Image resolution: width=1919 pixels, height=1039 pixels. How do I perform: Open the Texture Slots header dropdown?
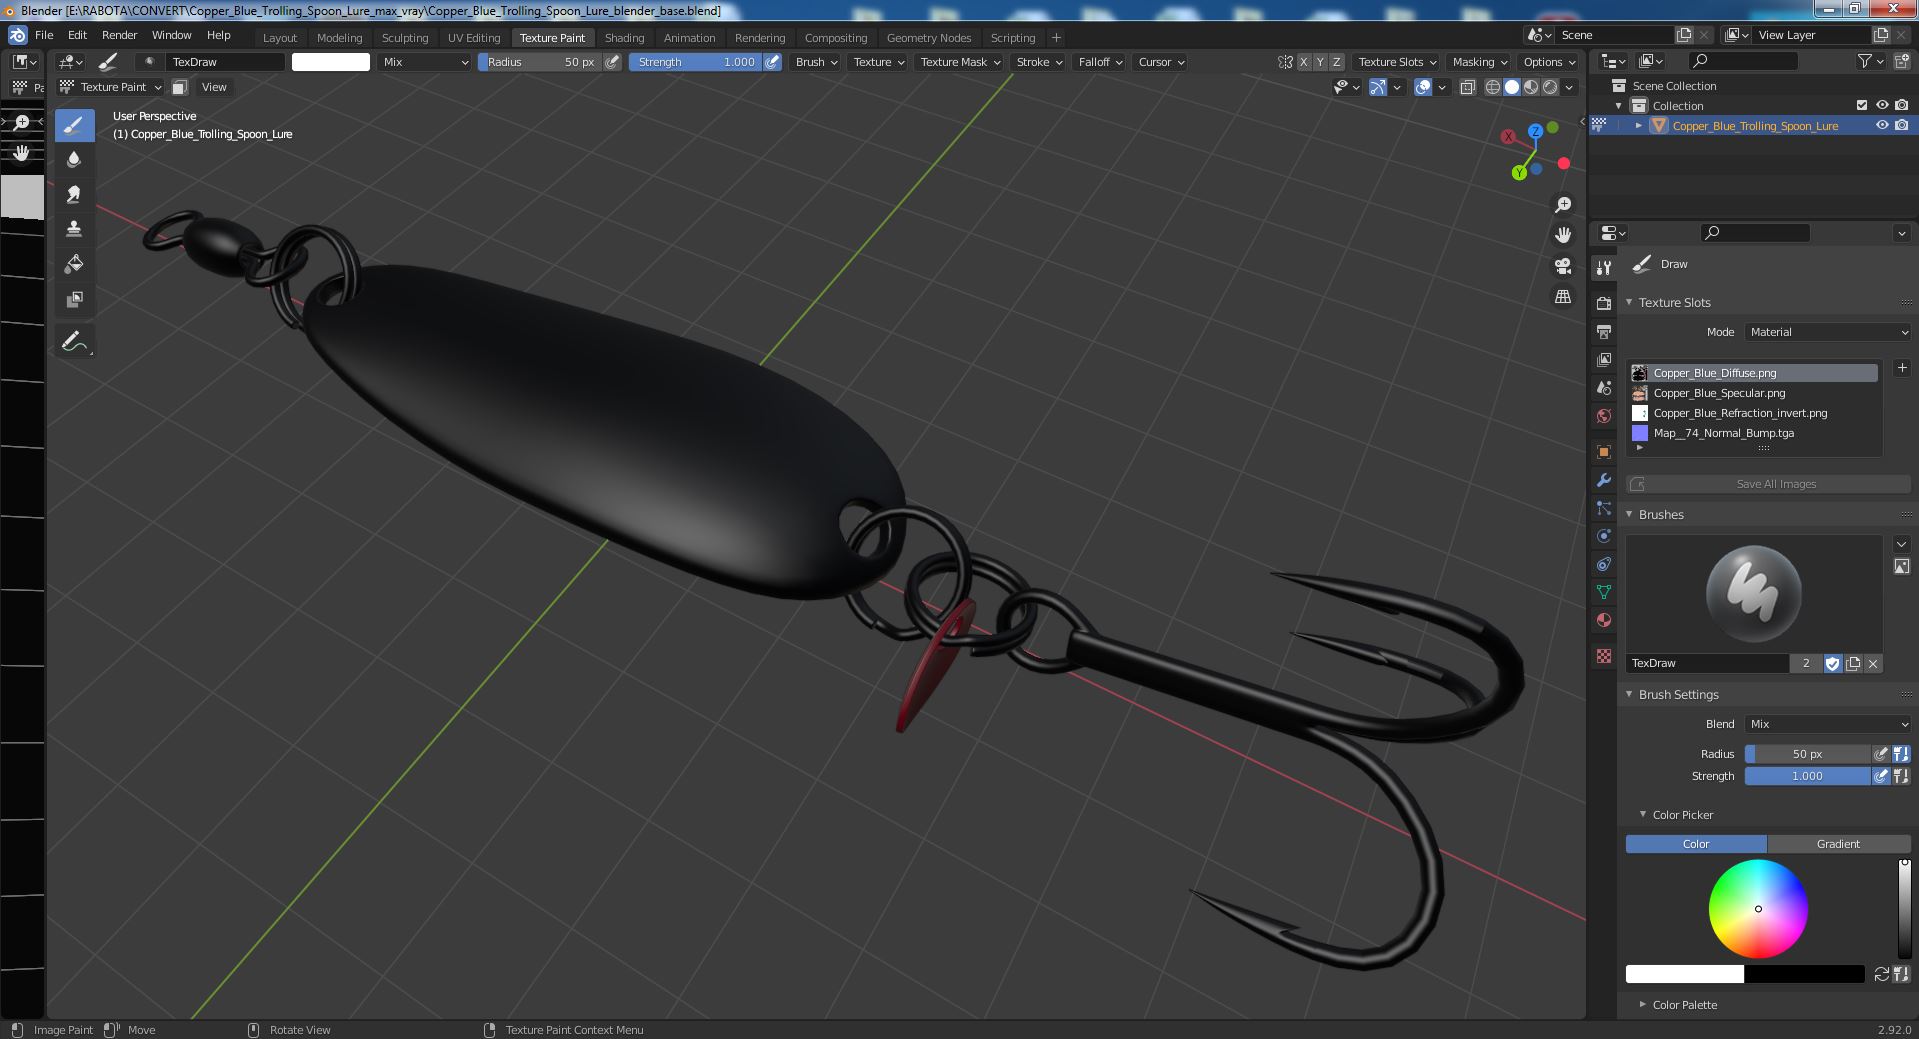(1397, 62)
